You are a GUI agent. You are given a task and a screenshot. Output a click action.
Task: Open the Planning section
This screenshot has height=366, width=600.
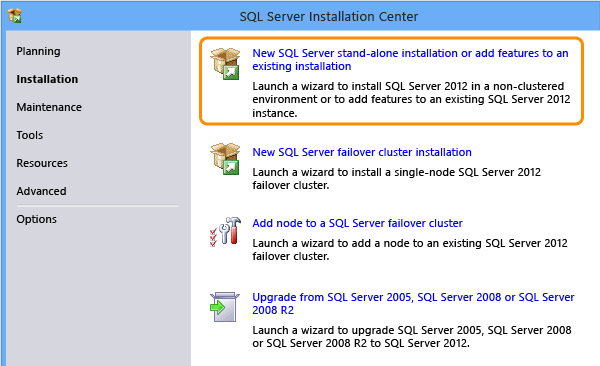pos(38,51)
